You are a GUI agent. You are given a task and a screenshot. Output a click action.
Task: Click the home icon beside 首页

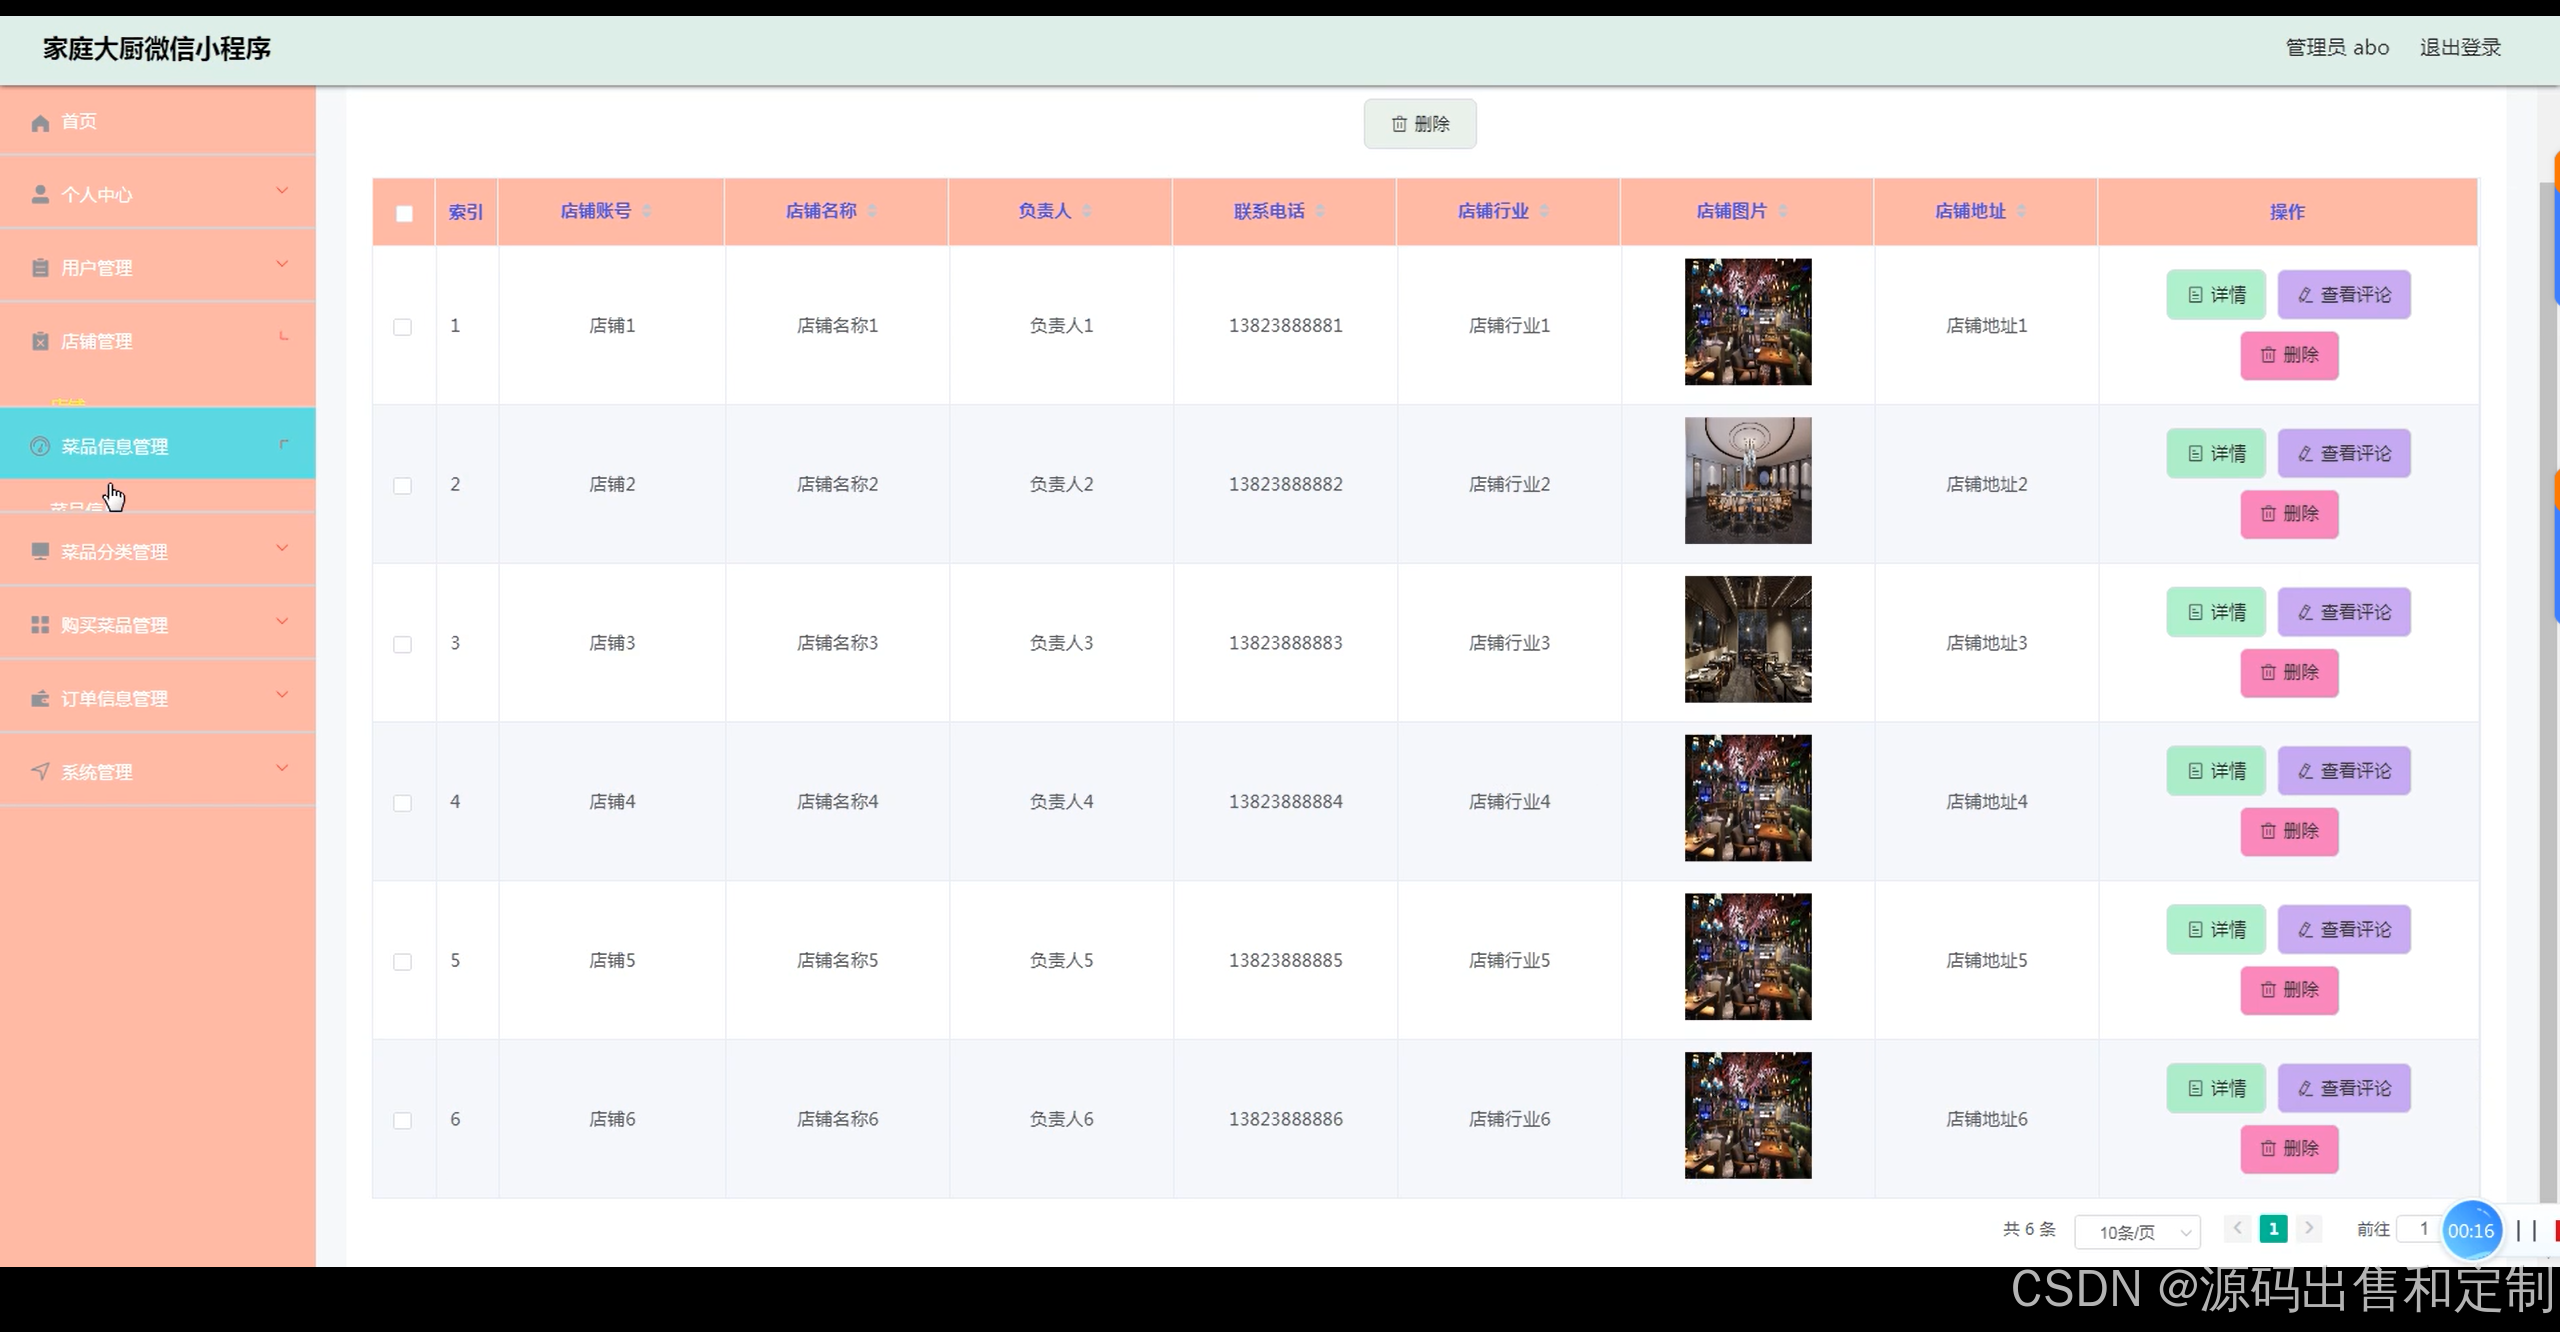coord(40,123)
